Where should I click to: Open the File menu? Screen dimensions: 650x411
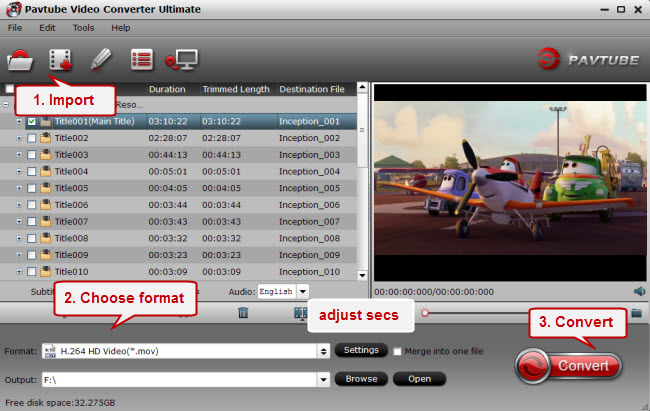pyautogui.click(x=15, y=28)
